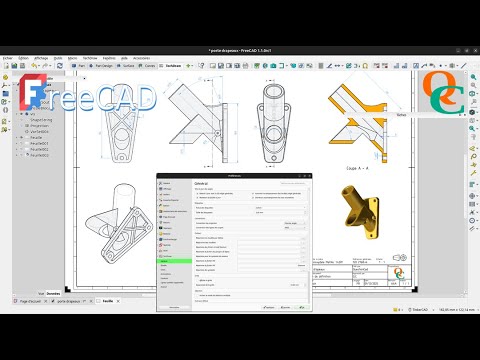Open the undo history dropdown arrow

point(39,66)
